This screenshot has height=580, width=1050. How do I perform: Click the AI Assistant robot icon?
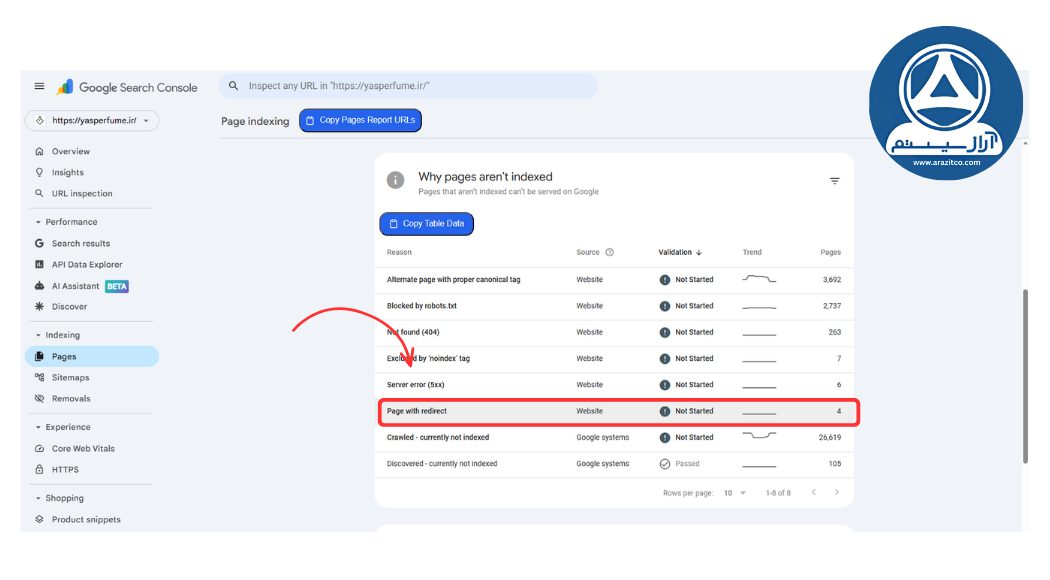click(x=40, y=286)
